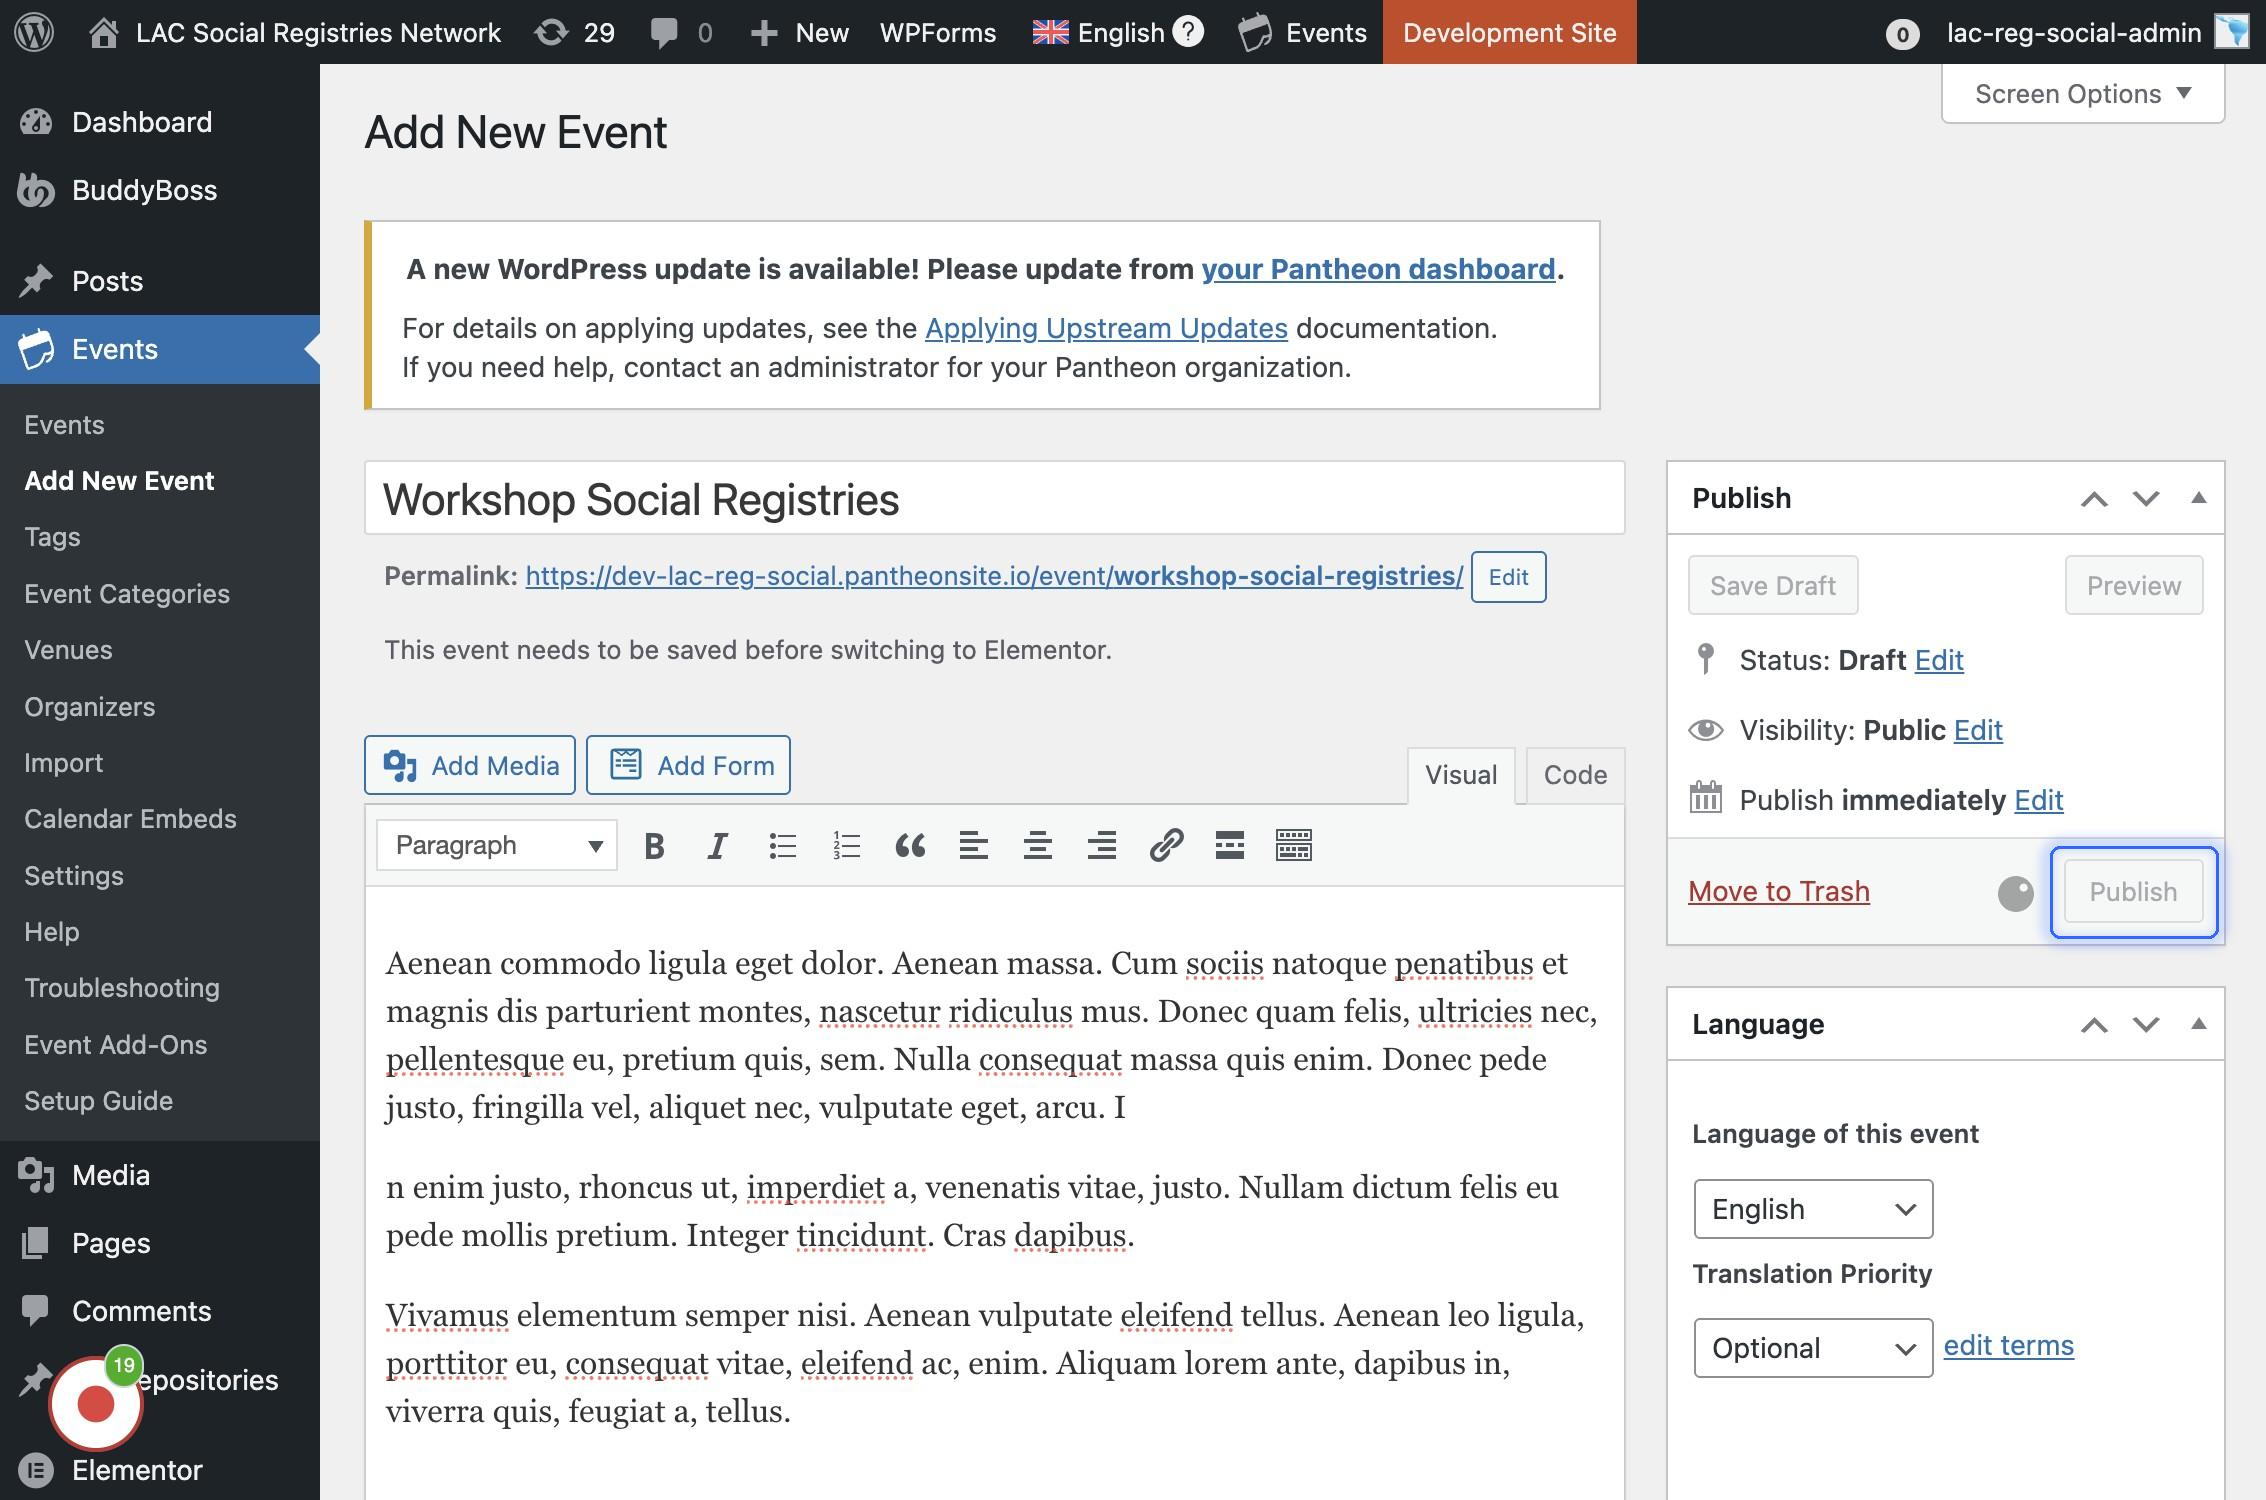Insert a bulleted list

click(x=782, y=846)
